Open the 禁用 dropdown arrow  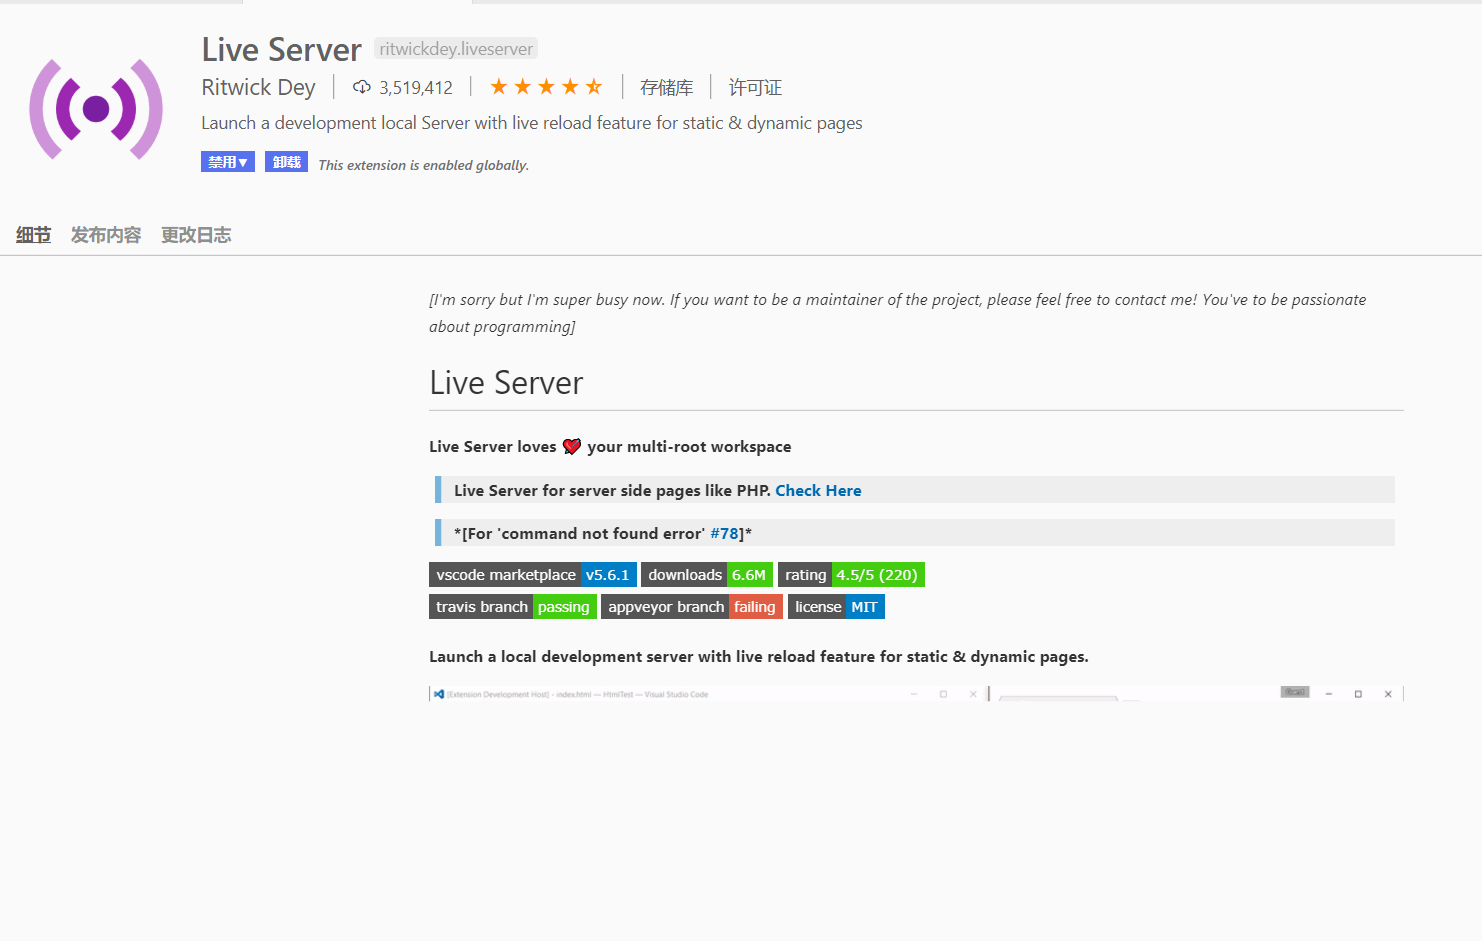[x=243, y=160]
